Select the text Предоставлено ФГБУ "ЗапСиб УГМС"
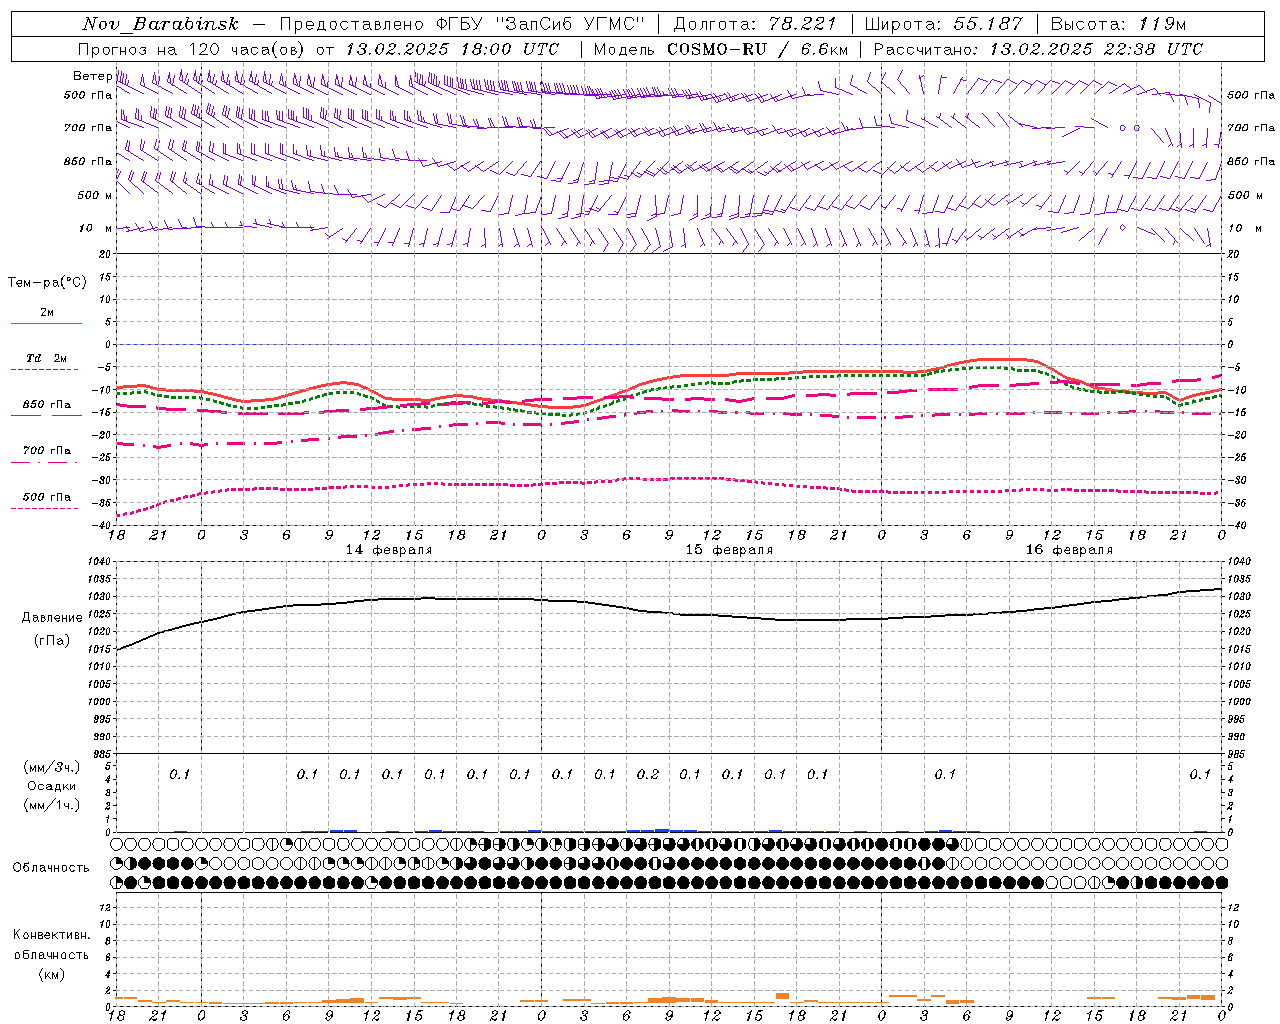This screenshot has width=1280, height=1024. click(x=462, y=24)
